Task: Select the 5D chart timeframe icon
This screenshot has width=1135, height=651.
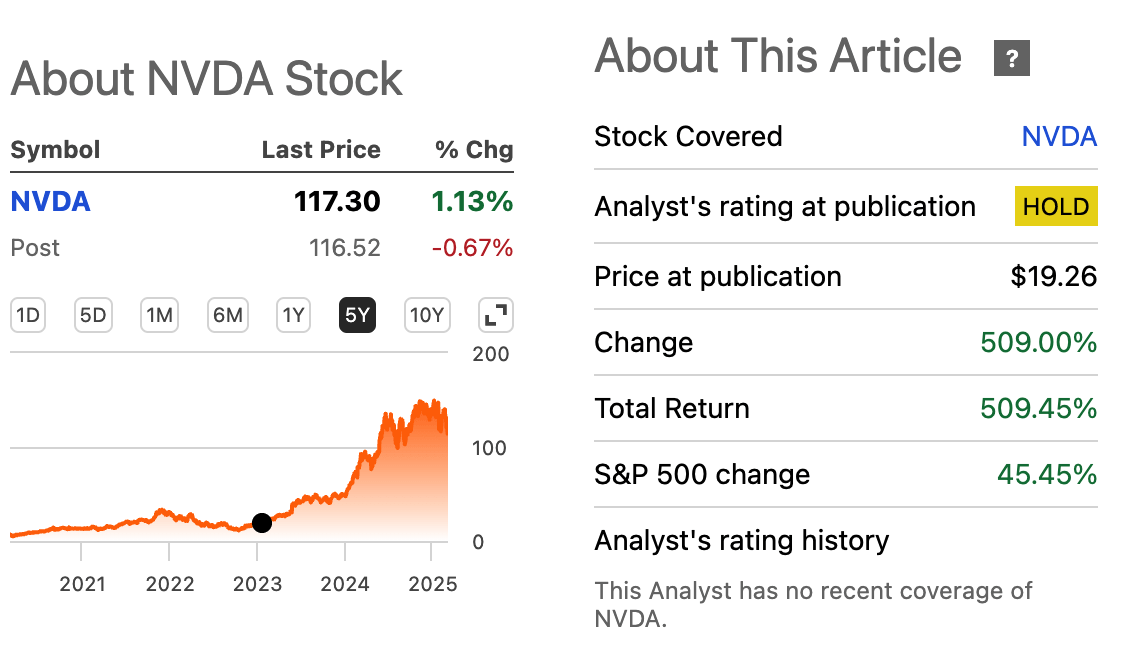Action: (93, 314)
